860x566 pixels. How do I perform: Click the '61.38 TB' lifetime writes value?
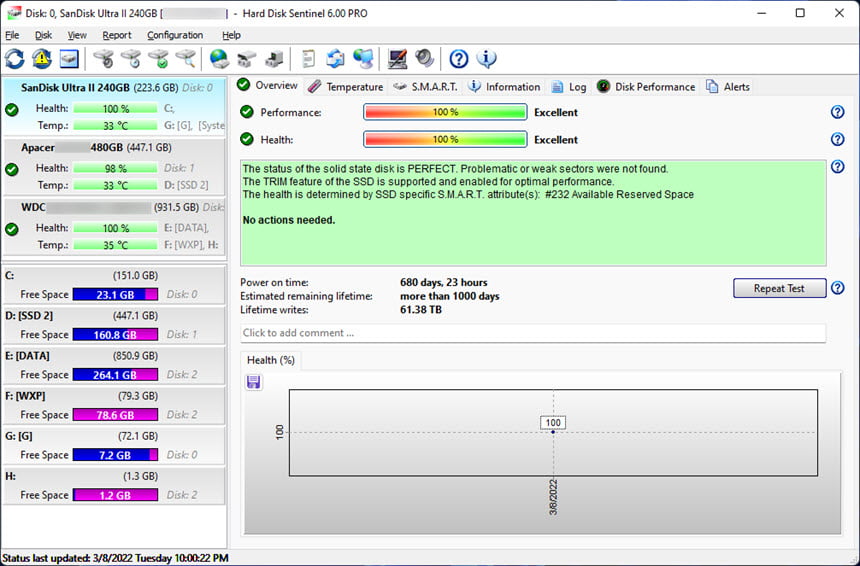(x=421, y=310)
